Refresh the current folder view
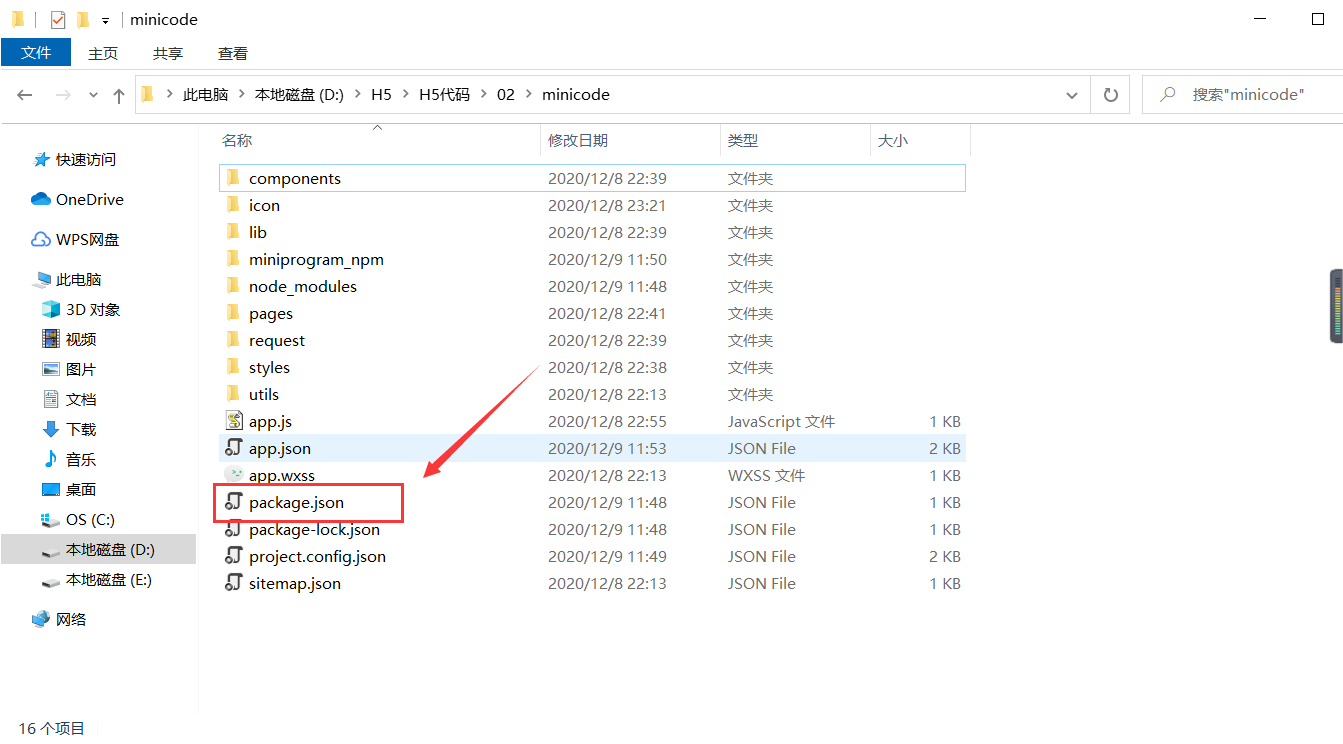Viewport: 1343px width, 744px height. point(1110,95)
